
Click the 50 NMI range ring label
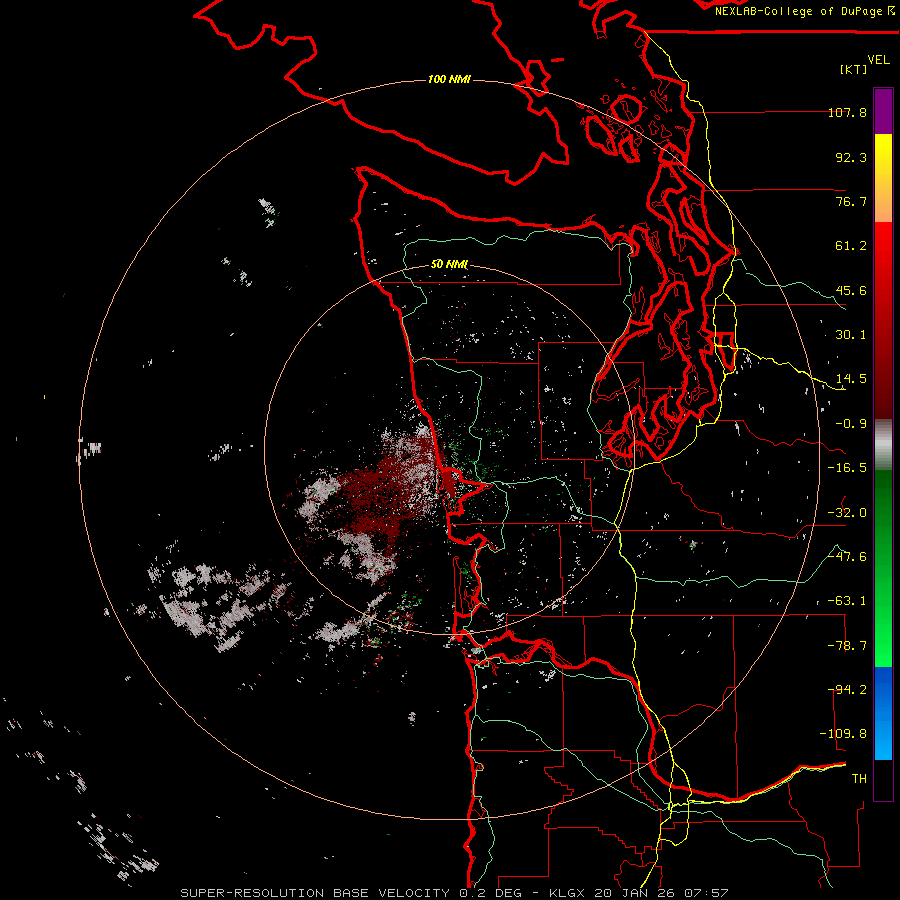coord(449,264)
